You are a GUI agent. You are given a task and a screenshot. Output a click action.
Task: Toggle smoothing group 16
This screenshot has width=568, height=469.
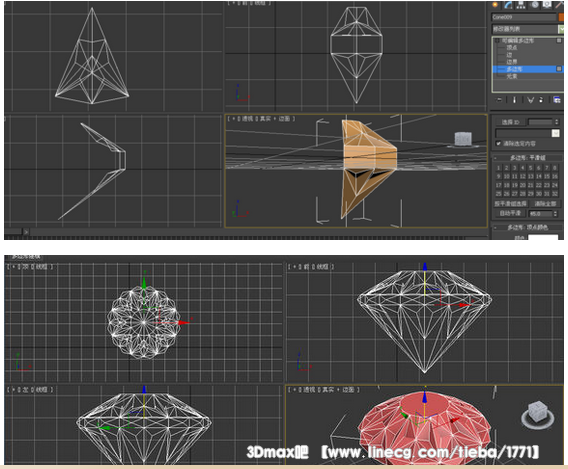click(555, 176)
